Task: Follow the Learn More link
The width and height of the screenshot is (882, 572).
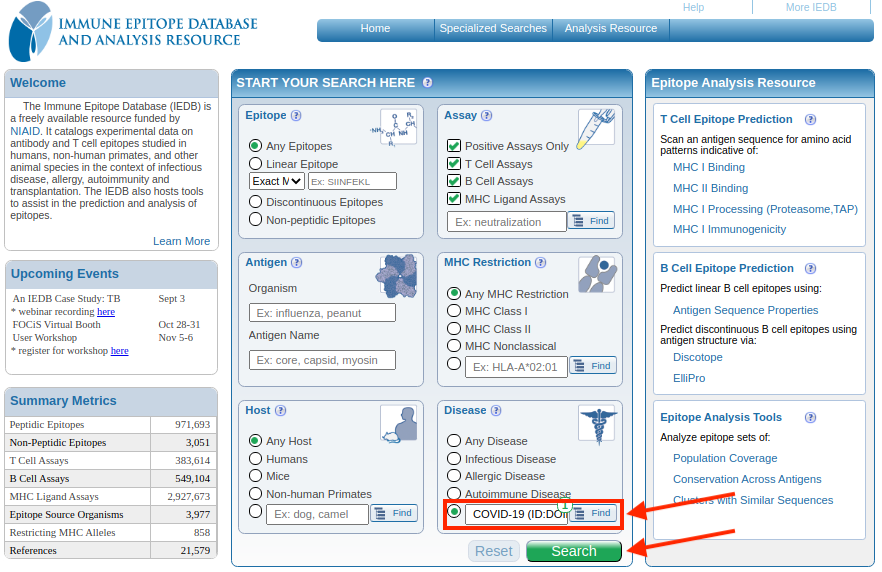Action: 181,241
